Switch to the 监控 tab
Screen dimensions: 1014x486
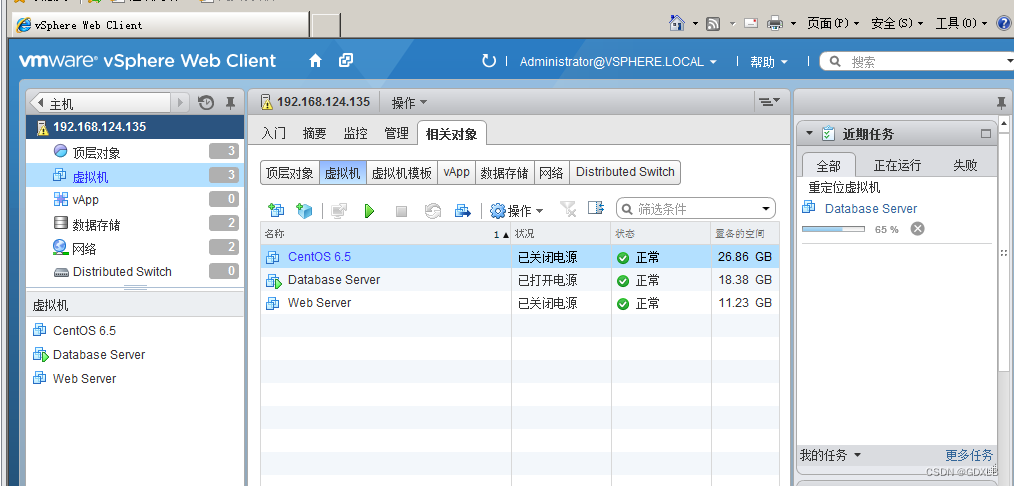pos(356,134)
